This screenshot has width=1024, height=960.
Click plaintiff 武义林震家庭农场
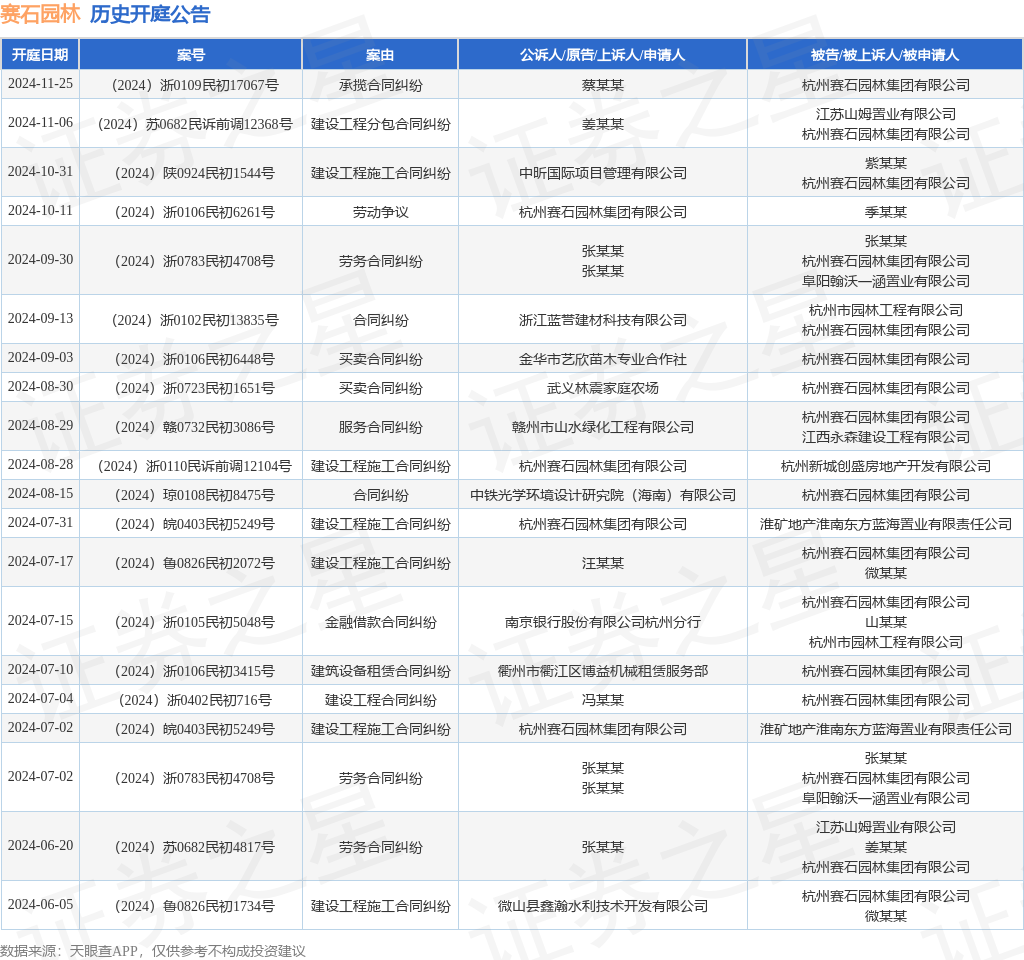click(x=603, y=388)
